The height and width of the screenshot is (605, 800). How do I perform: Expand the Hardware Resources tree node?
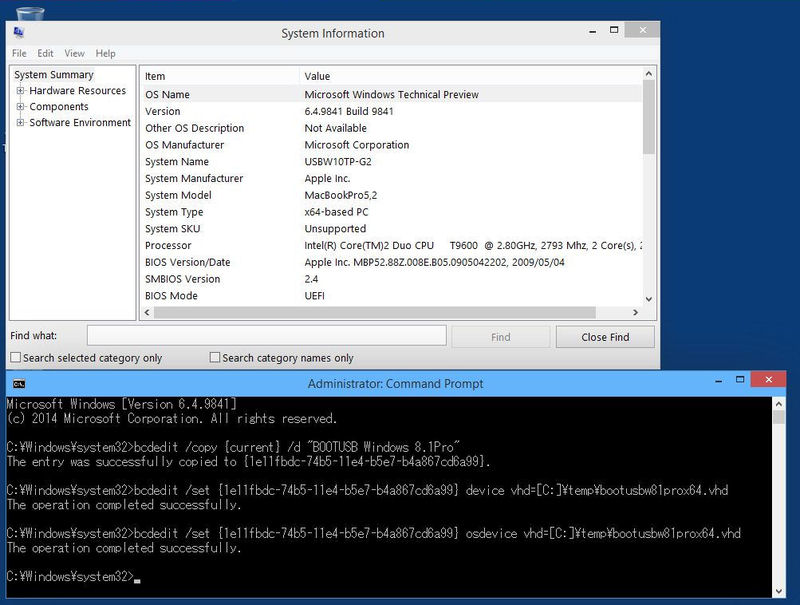(20, 91)
